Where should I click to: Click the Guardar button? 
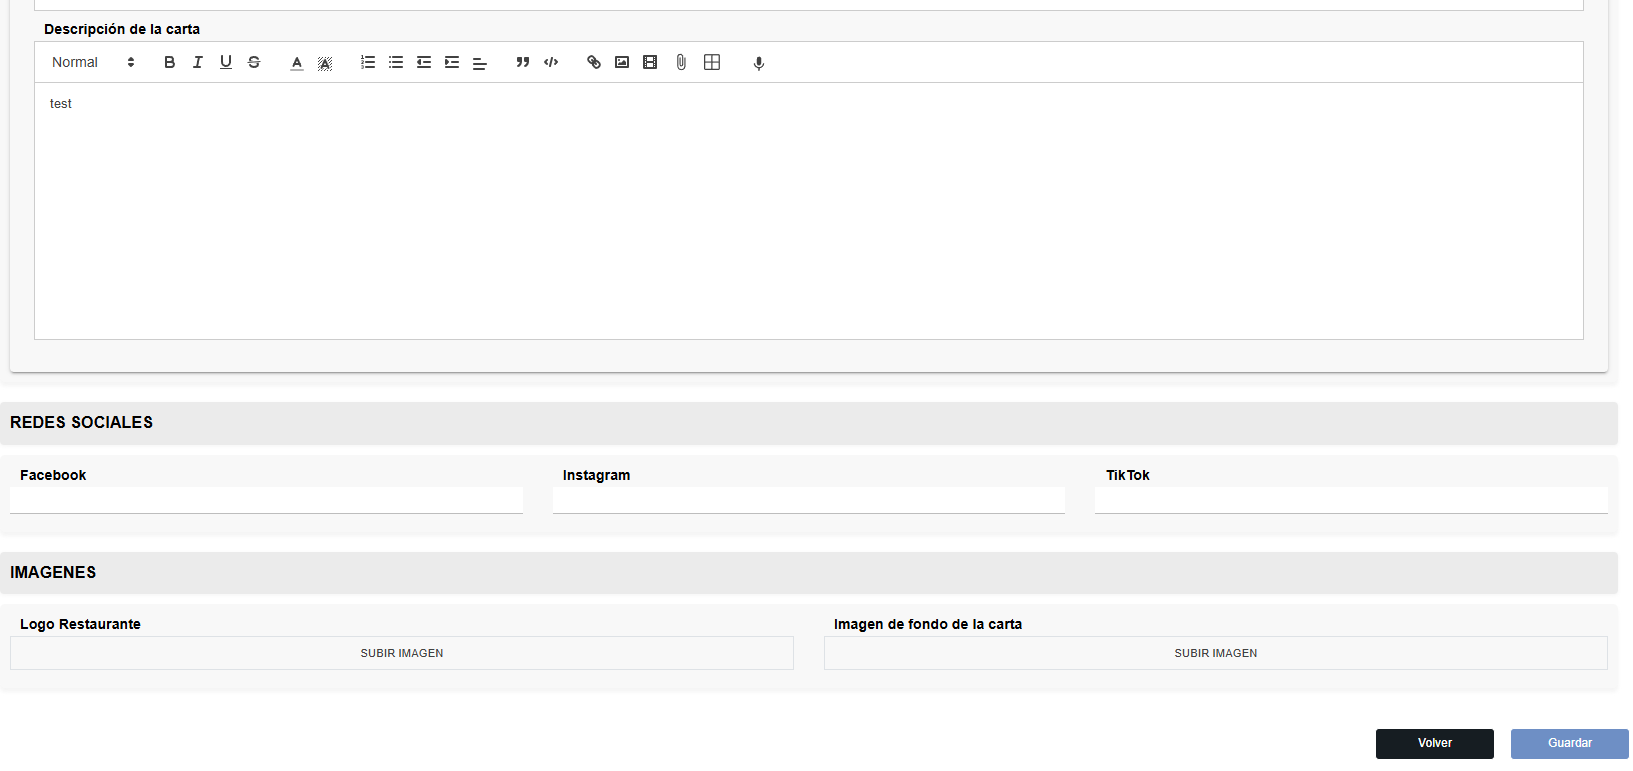(1569, 743)
